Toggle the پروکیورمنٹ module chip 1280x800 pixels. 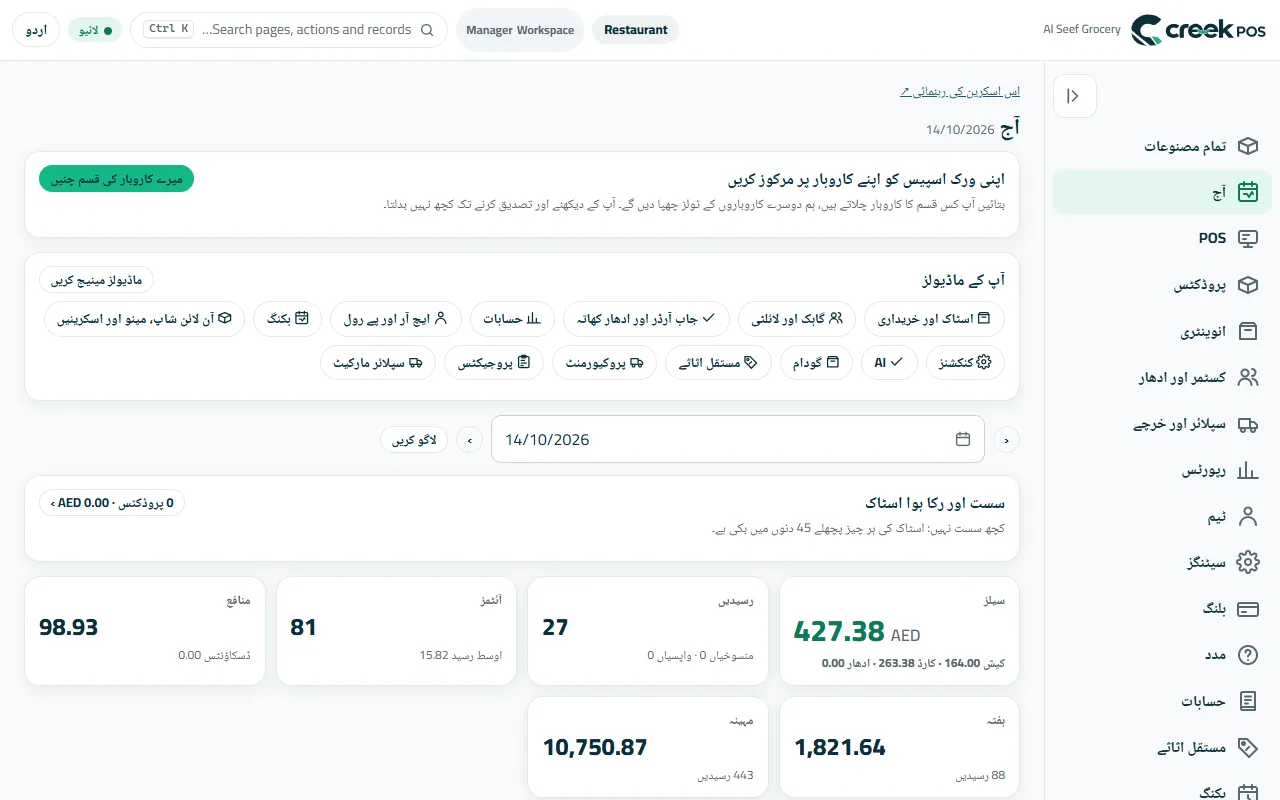point(604,362)
